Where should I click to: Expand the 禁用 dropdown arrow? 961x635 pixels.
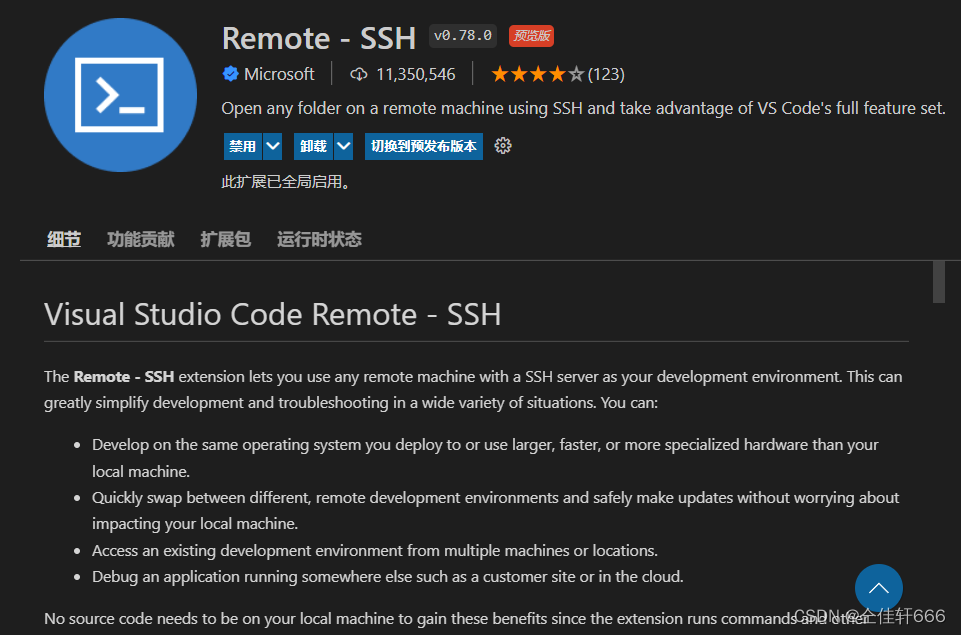tap(273, 146)
